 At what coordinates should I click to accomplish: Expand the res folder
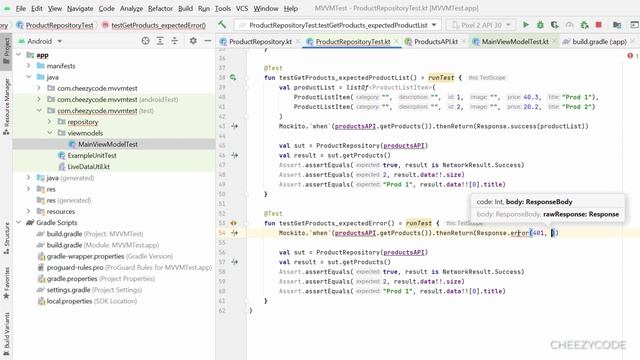29,189
